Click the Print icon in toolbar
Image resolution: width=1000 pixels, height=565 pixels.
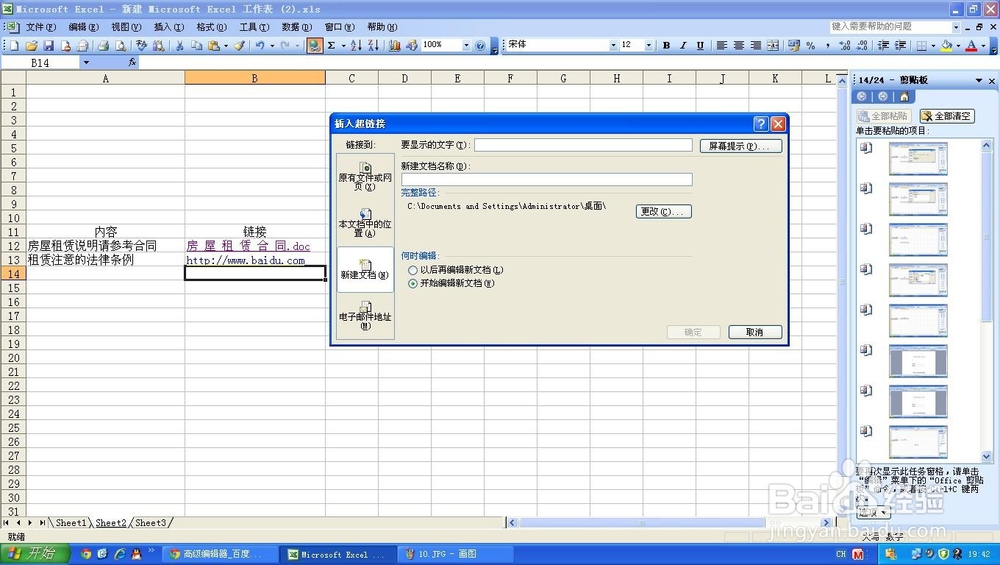tap(103, 45)
